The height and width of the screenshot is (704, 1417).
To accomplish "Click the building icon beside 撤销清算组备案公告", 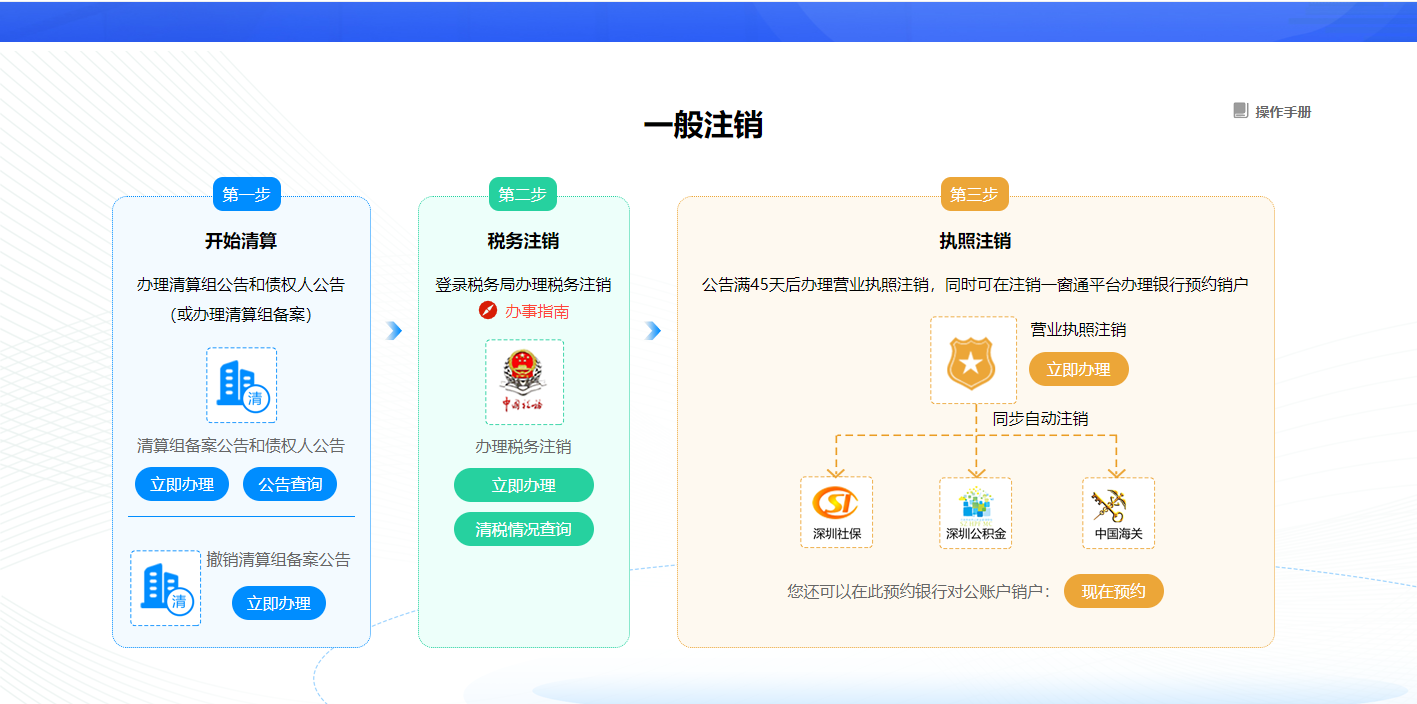I will coord(165,588).
